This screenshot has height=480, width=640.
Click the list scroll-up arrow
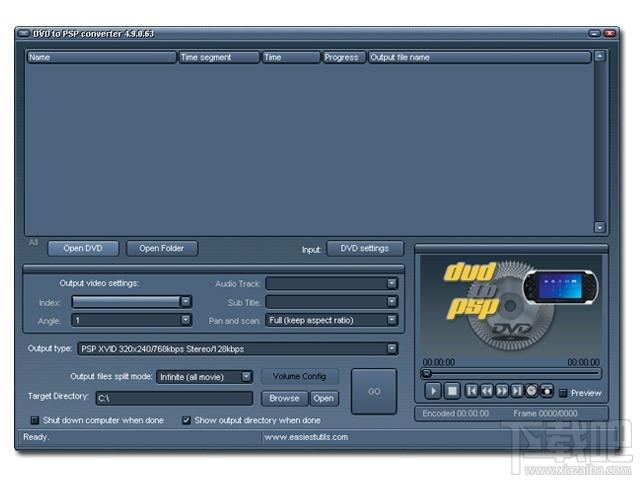tap(600, 56)
